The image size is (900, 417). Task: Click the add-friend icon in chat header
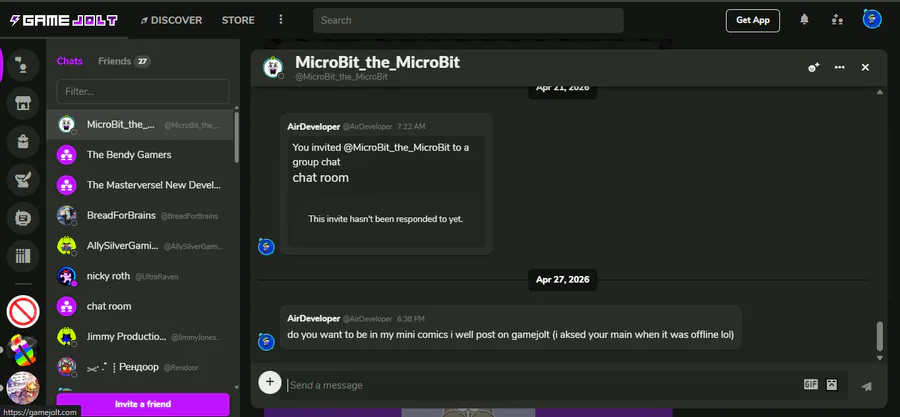813,67
